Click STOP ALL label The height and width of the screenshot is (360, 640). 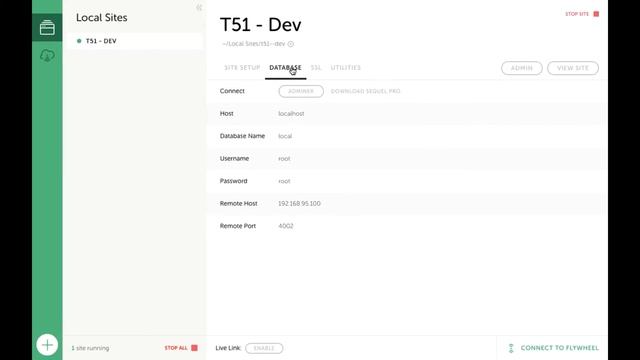pos(176,348)
